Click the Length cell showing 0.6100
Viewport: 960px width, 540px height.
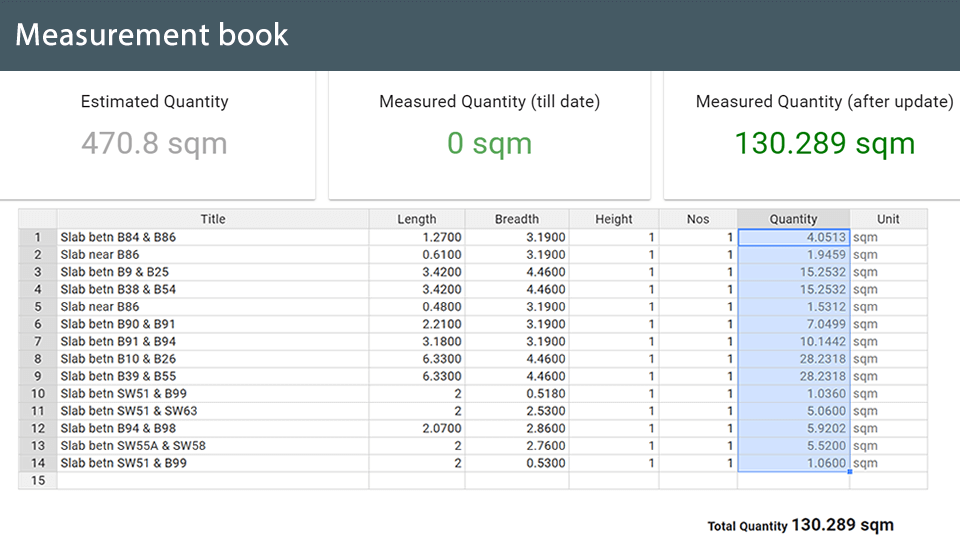click(x=417, y=255)
